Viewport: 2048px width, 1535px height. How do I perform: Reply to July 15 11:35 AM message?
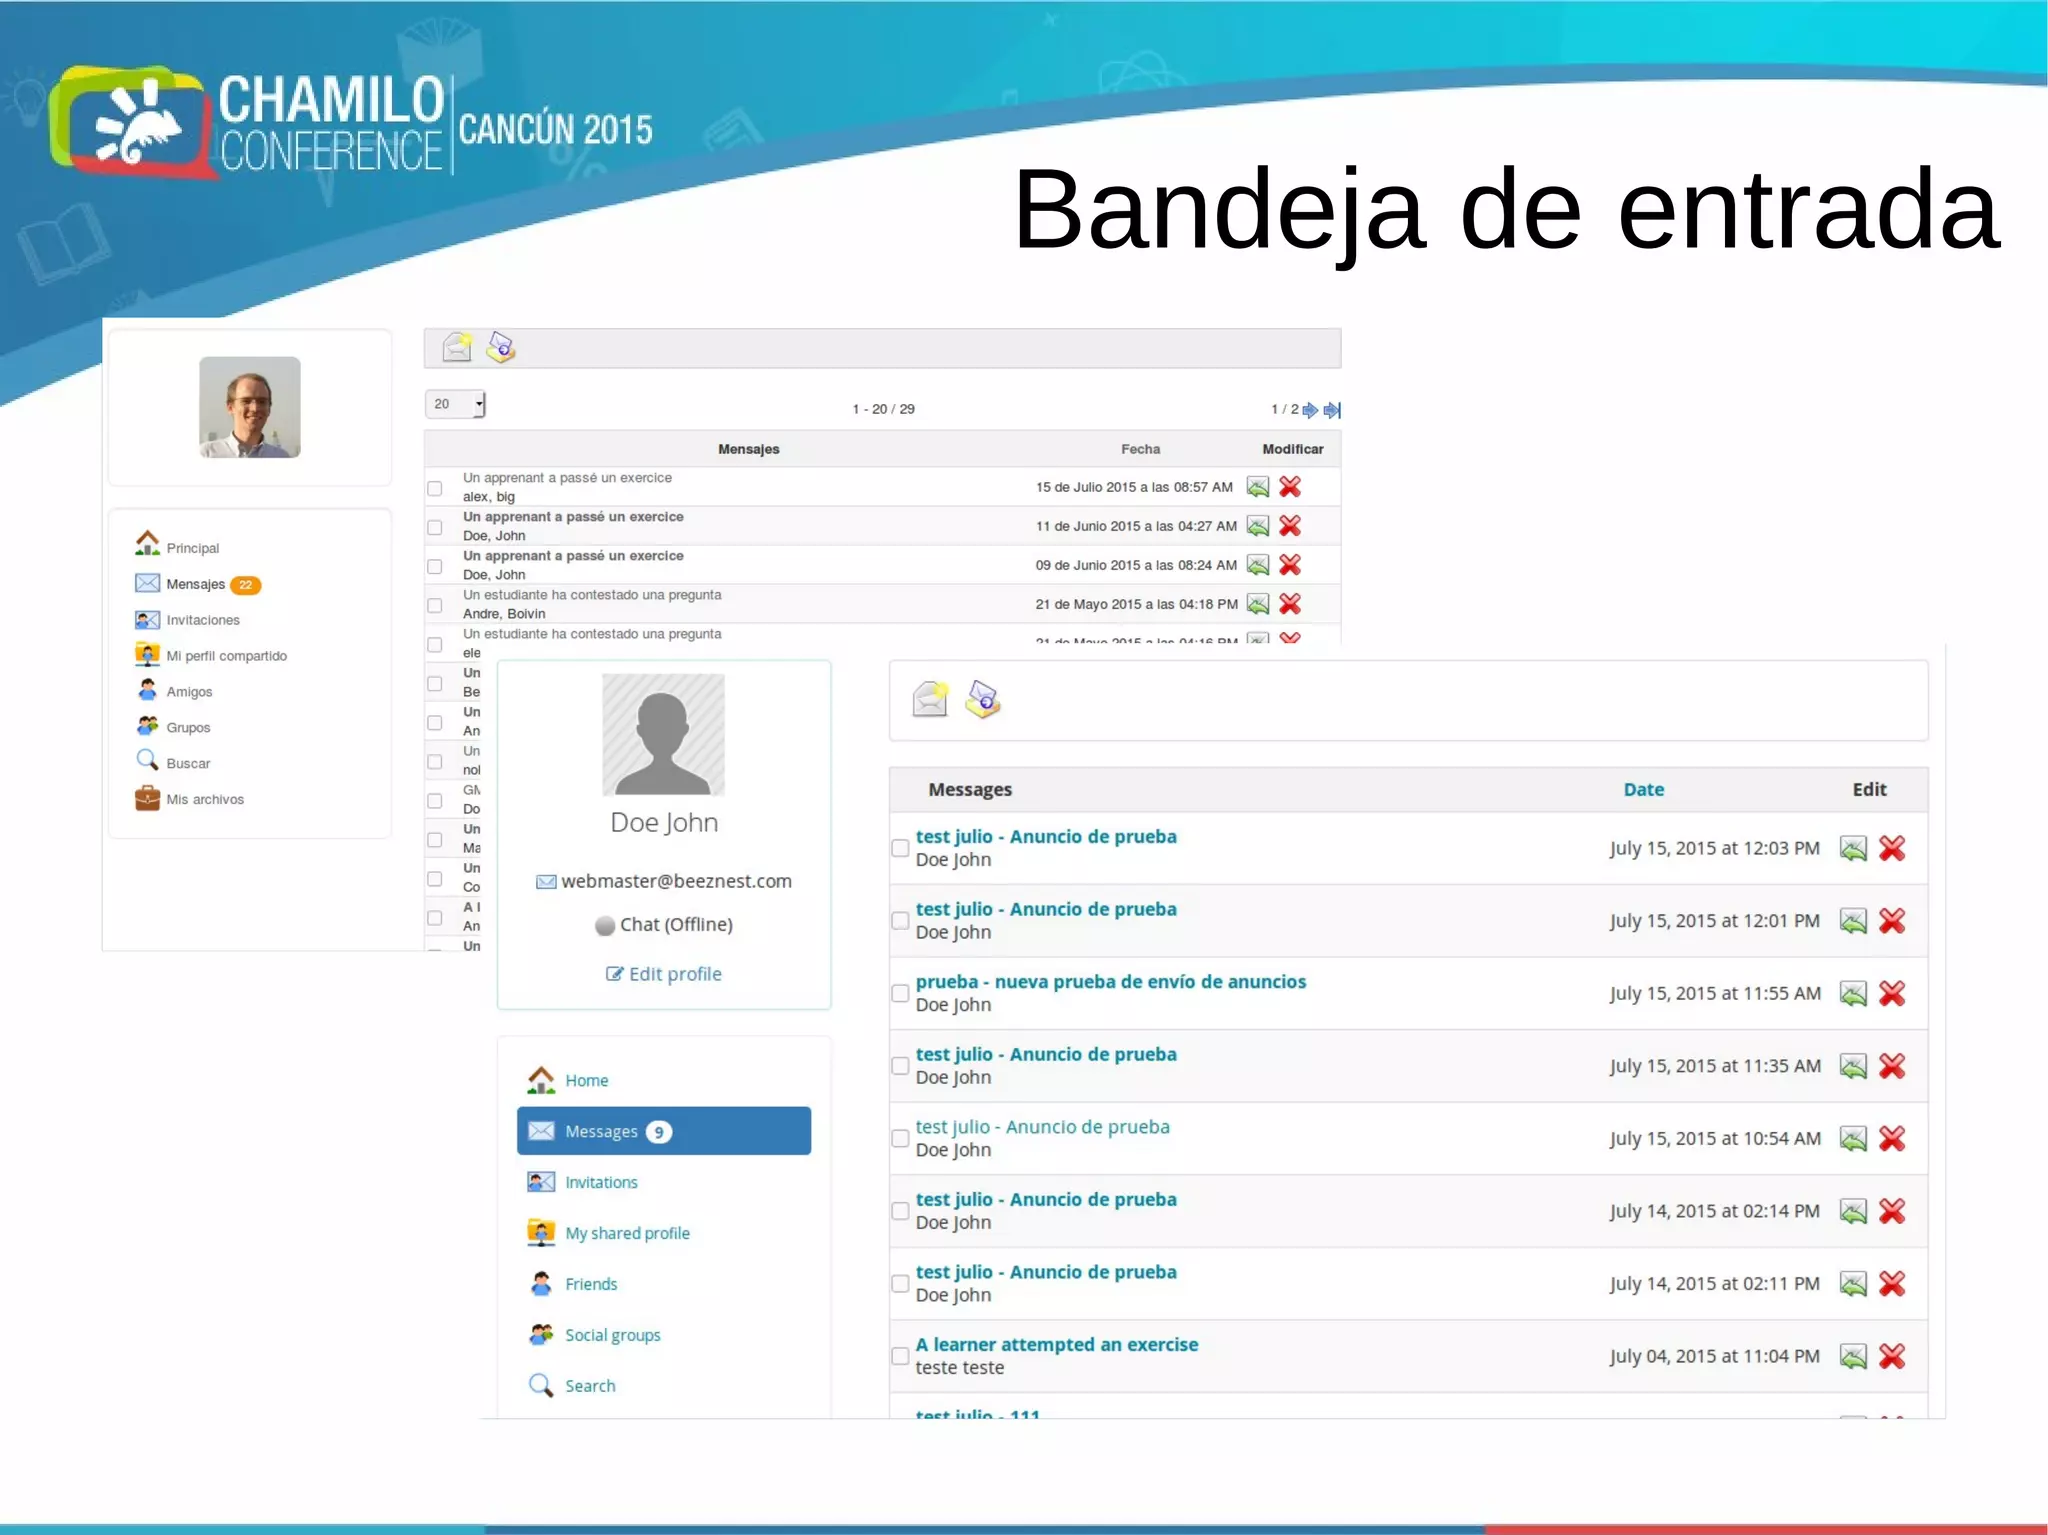(1853, 1066)
